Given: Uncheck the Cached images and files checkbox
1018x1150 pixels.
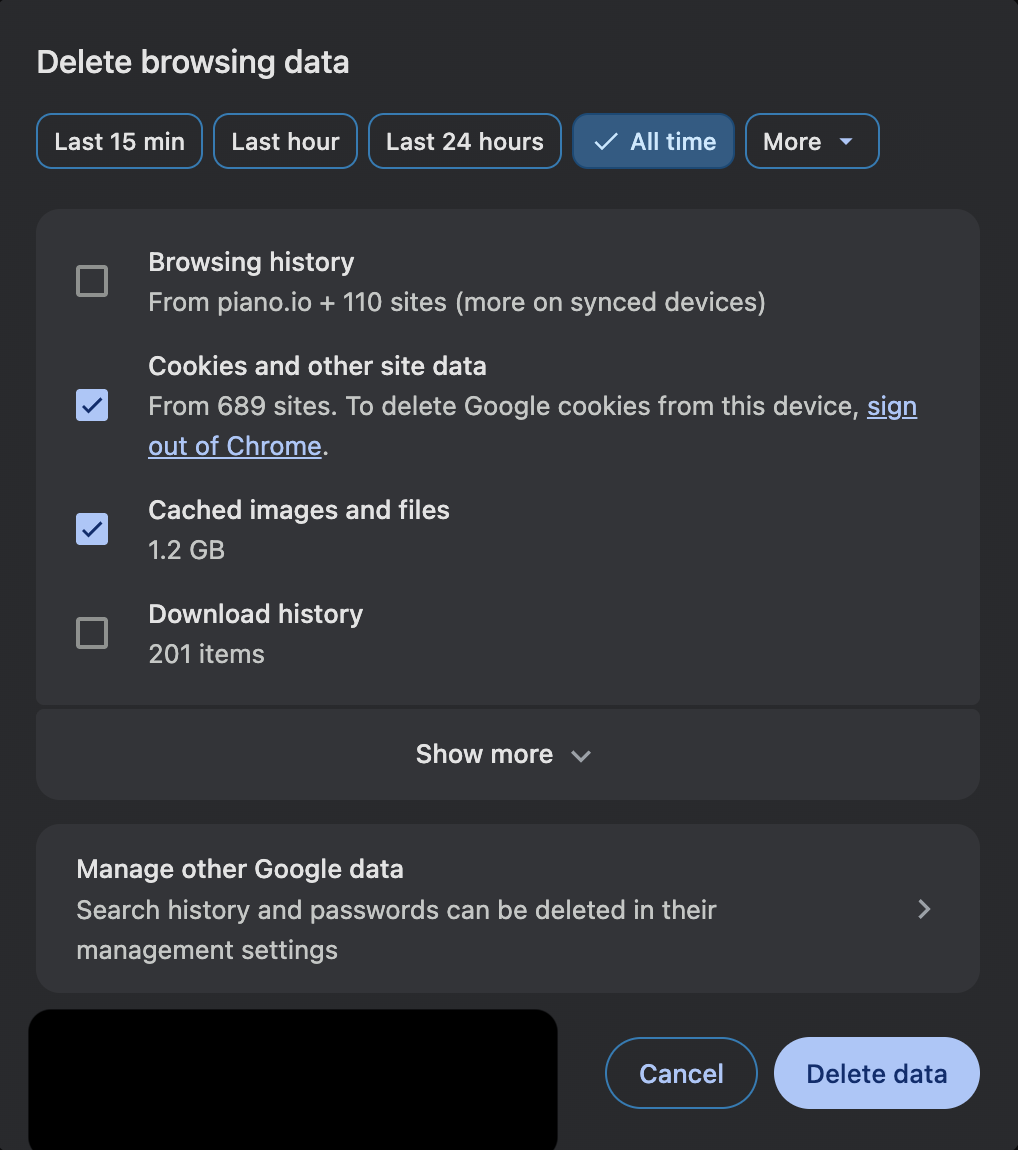Looking at the screenshot, I should tap(92, 529).
